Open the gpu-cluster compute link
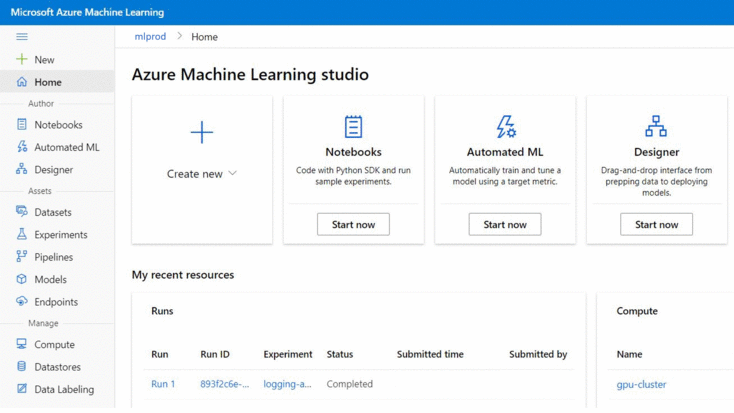The image size is (734, 413). (x=641, y=384)
